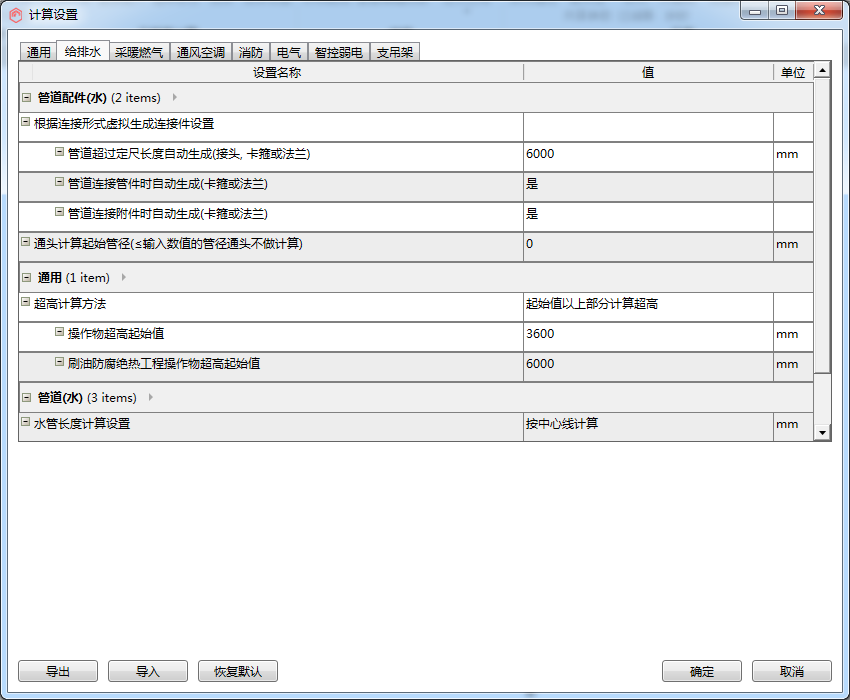Screen dimensions: 850x700
Task: Collapse the 超高计算方法 row
Action: [25, 301]
